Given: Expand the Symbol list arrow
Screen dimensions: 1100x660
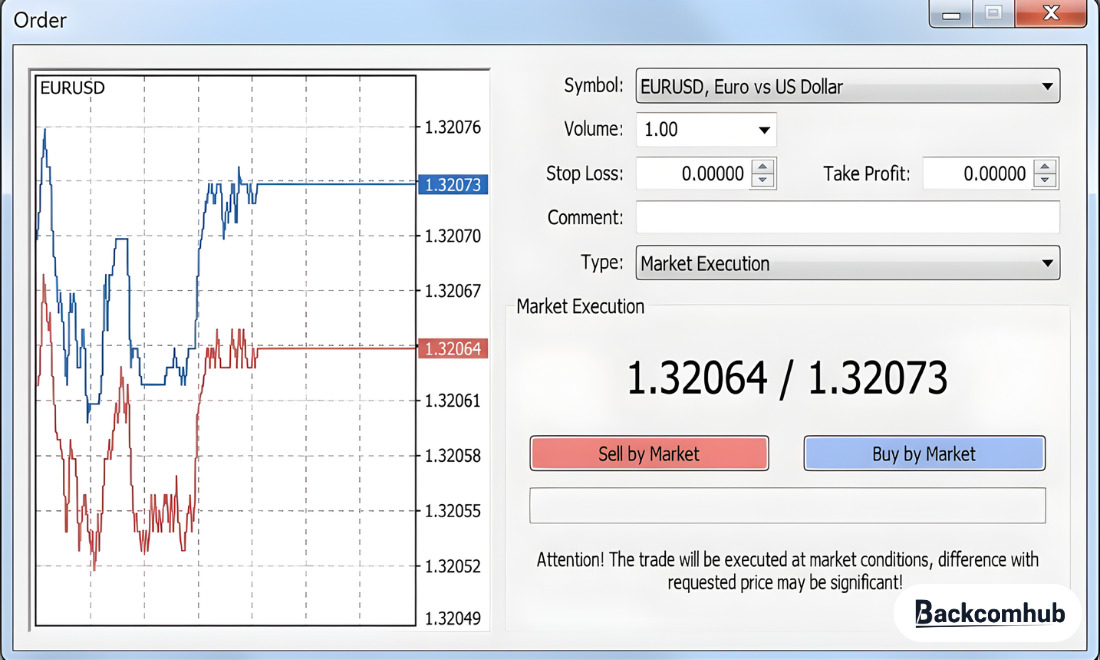Looking at the screenshot, I should click(1047, 86).
